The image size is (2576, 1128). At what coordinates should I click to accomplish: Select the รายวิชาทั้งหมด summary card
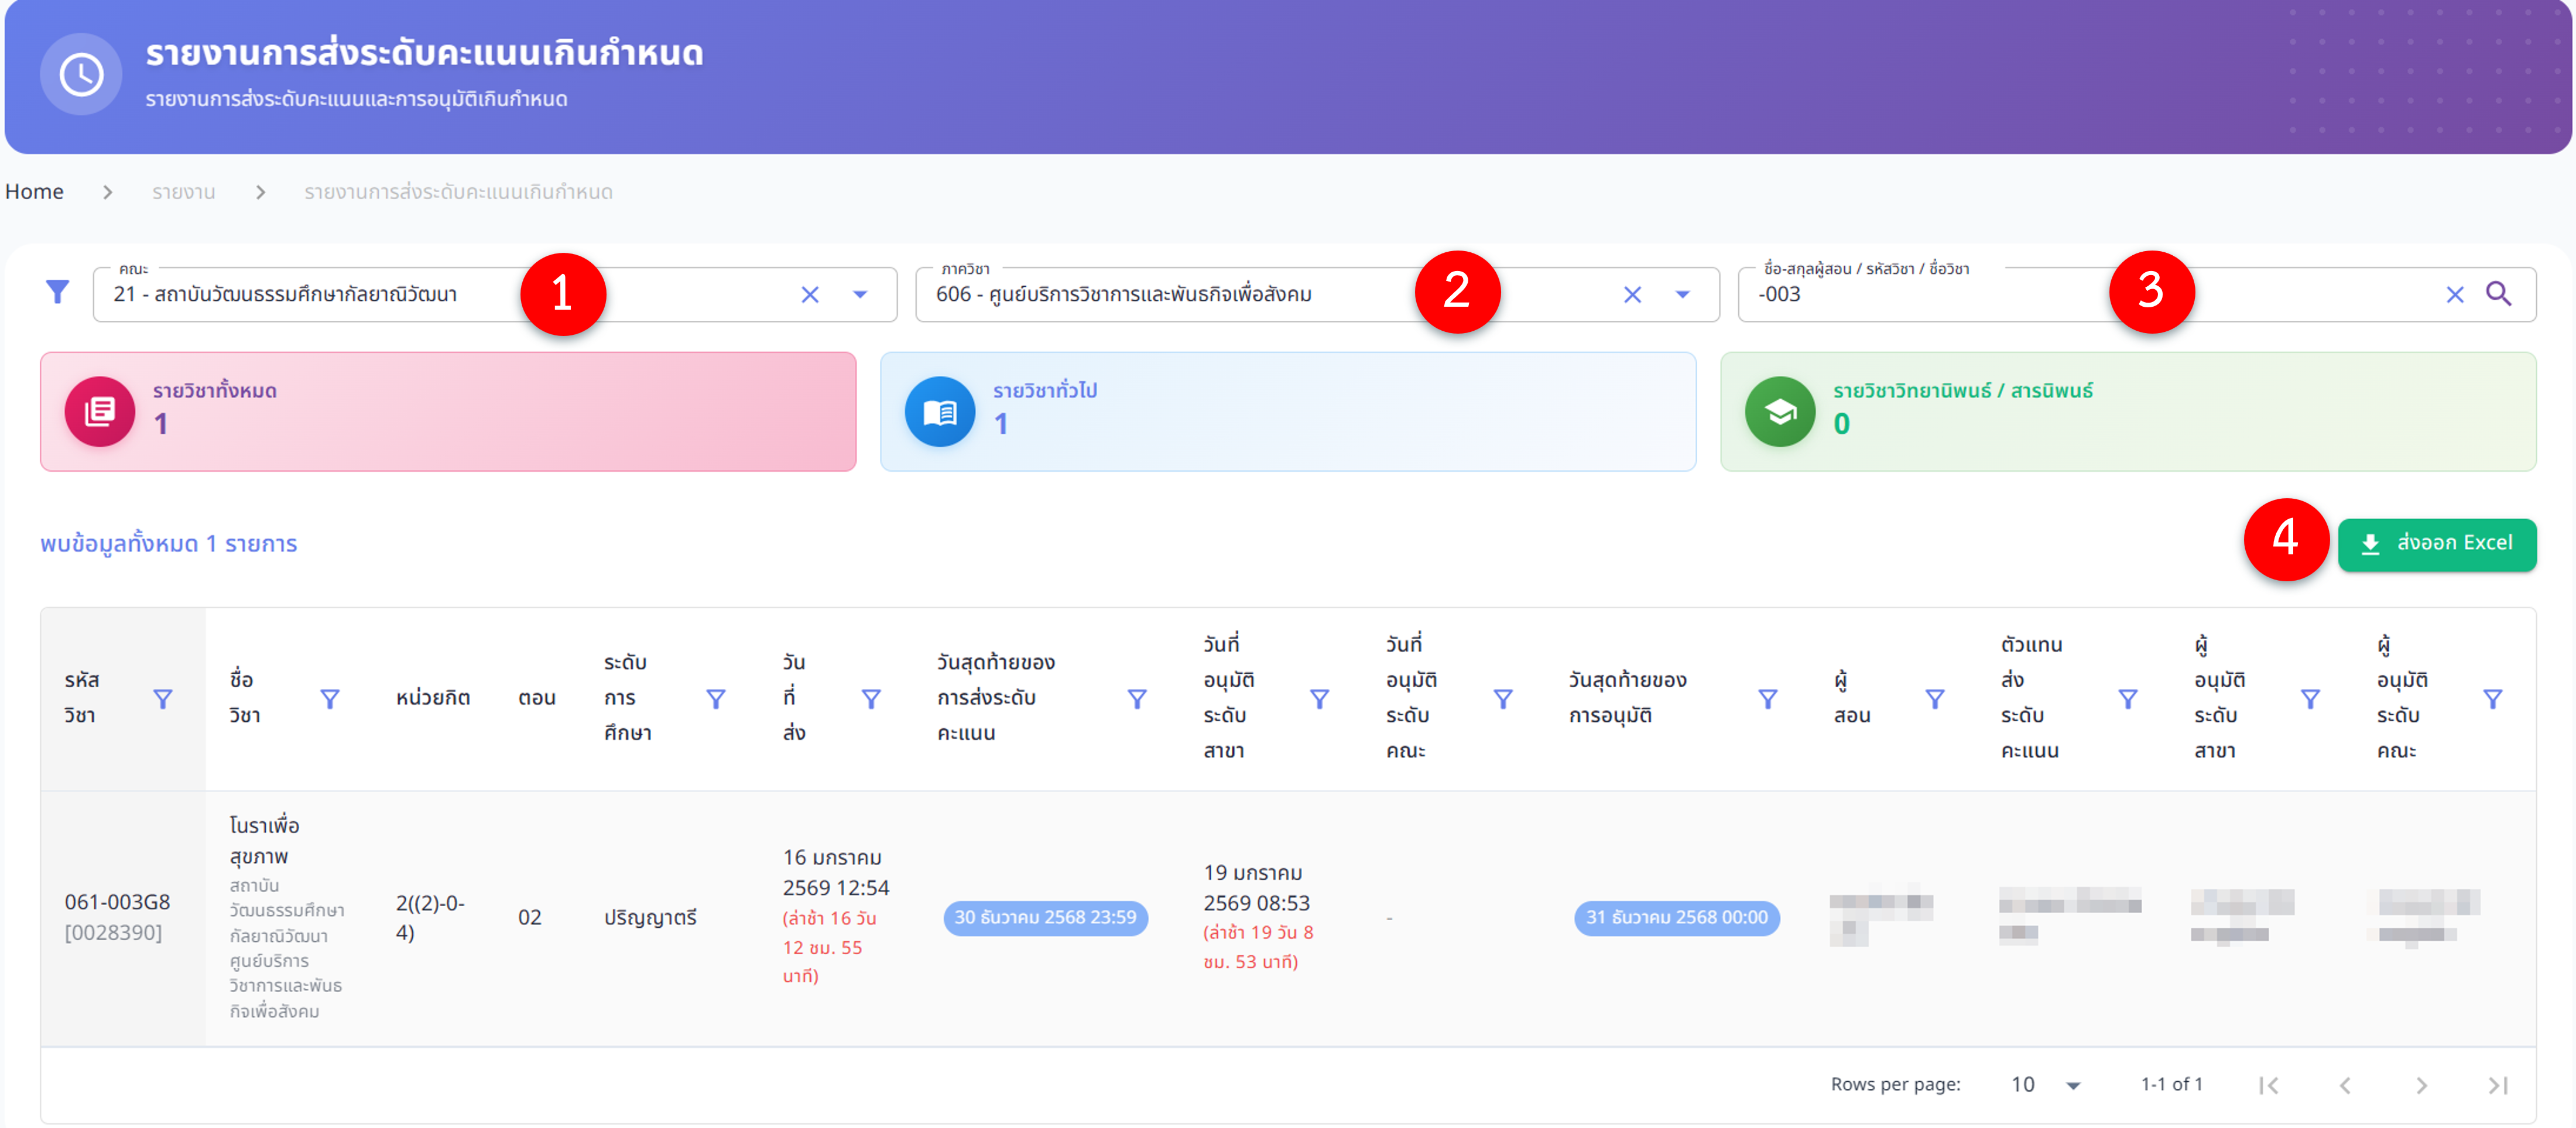[x=447, y=411]
